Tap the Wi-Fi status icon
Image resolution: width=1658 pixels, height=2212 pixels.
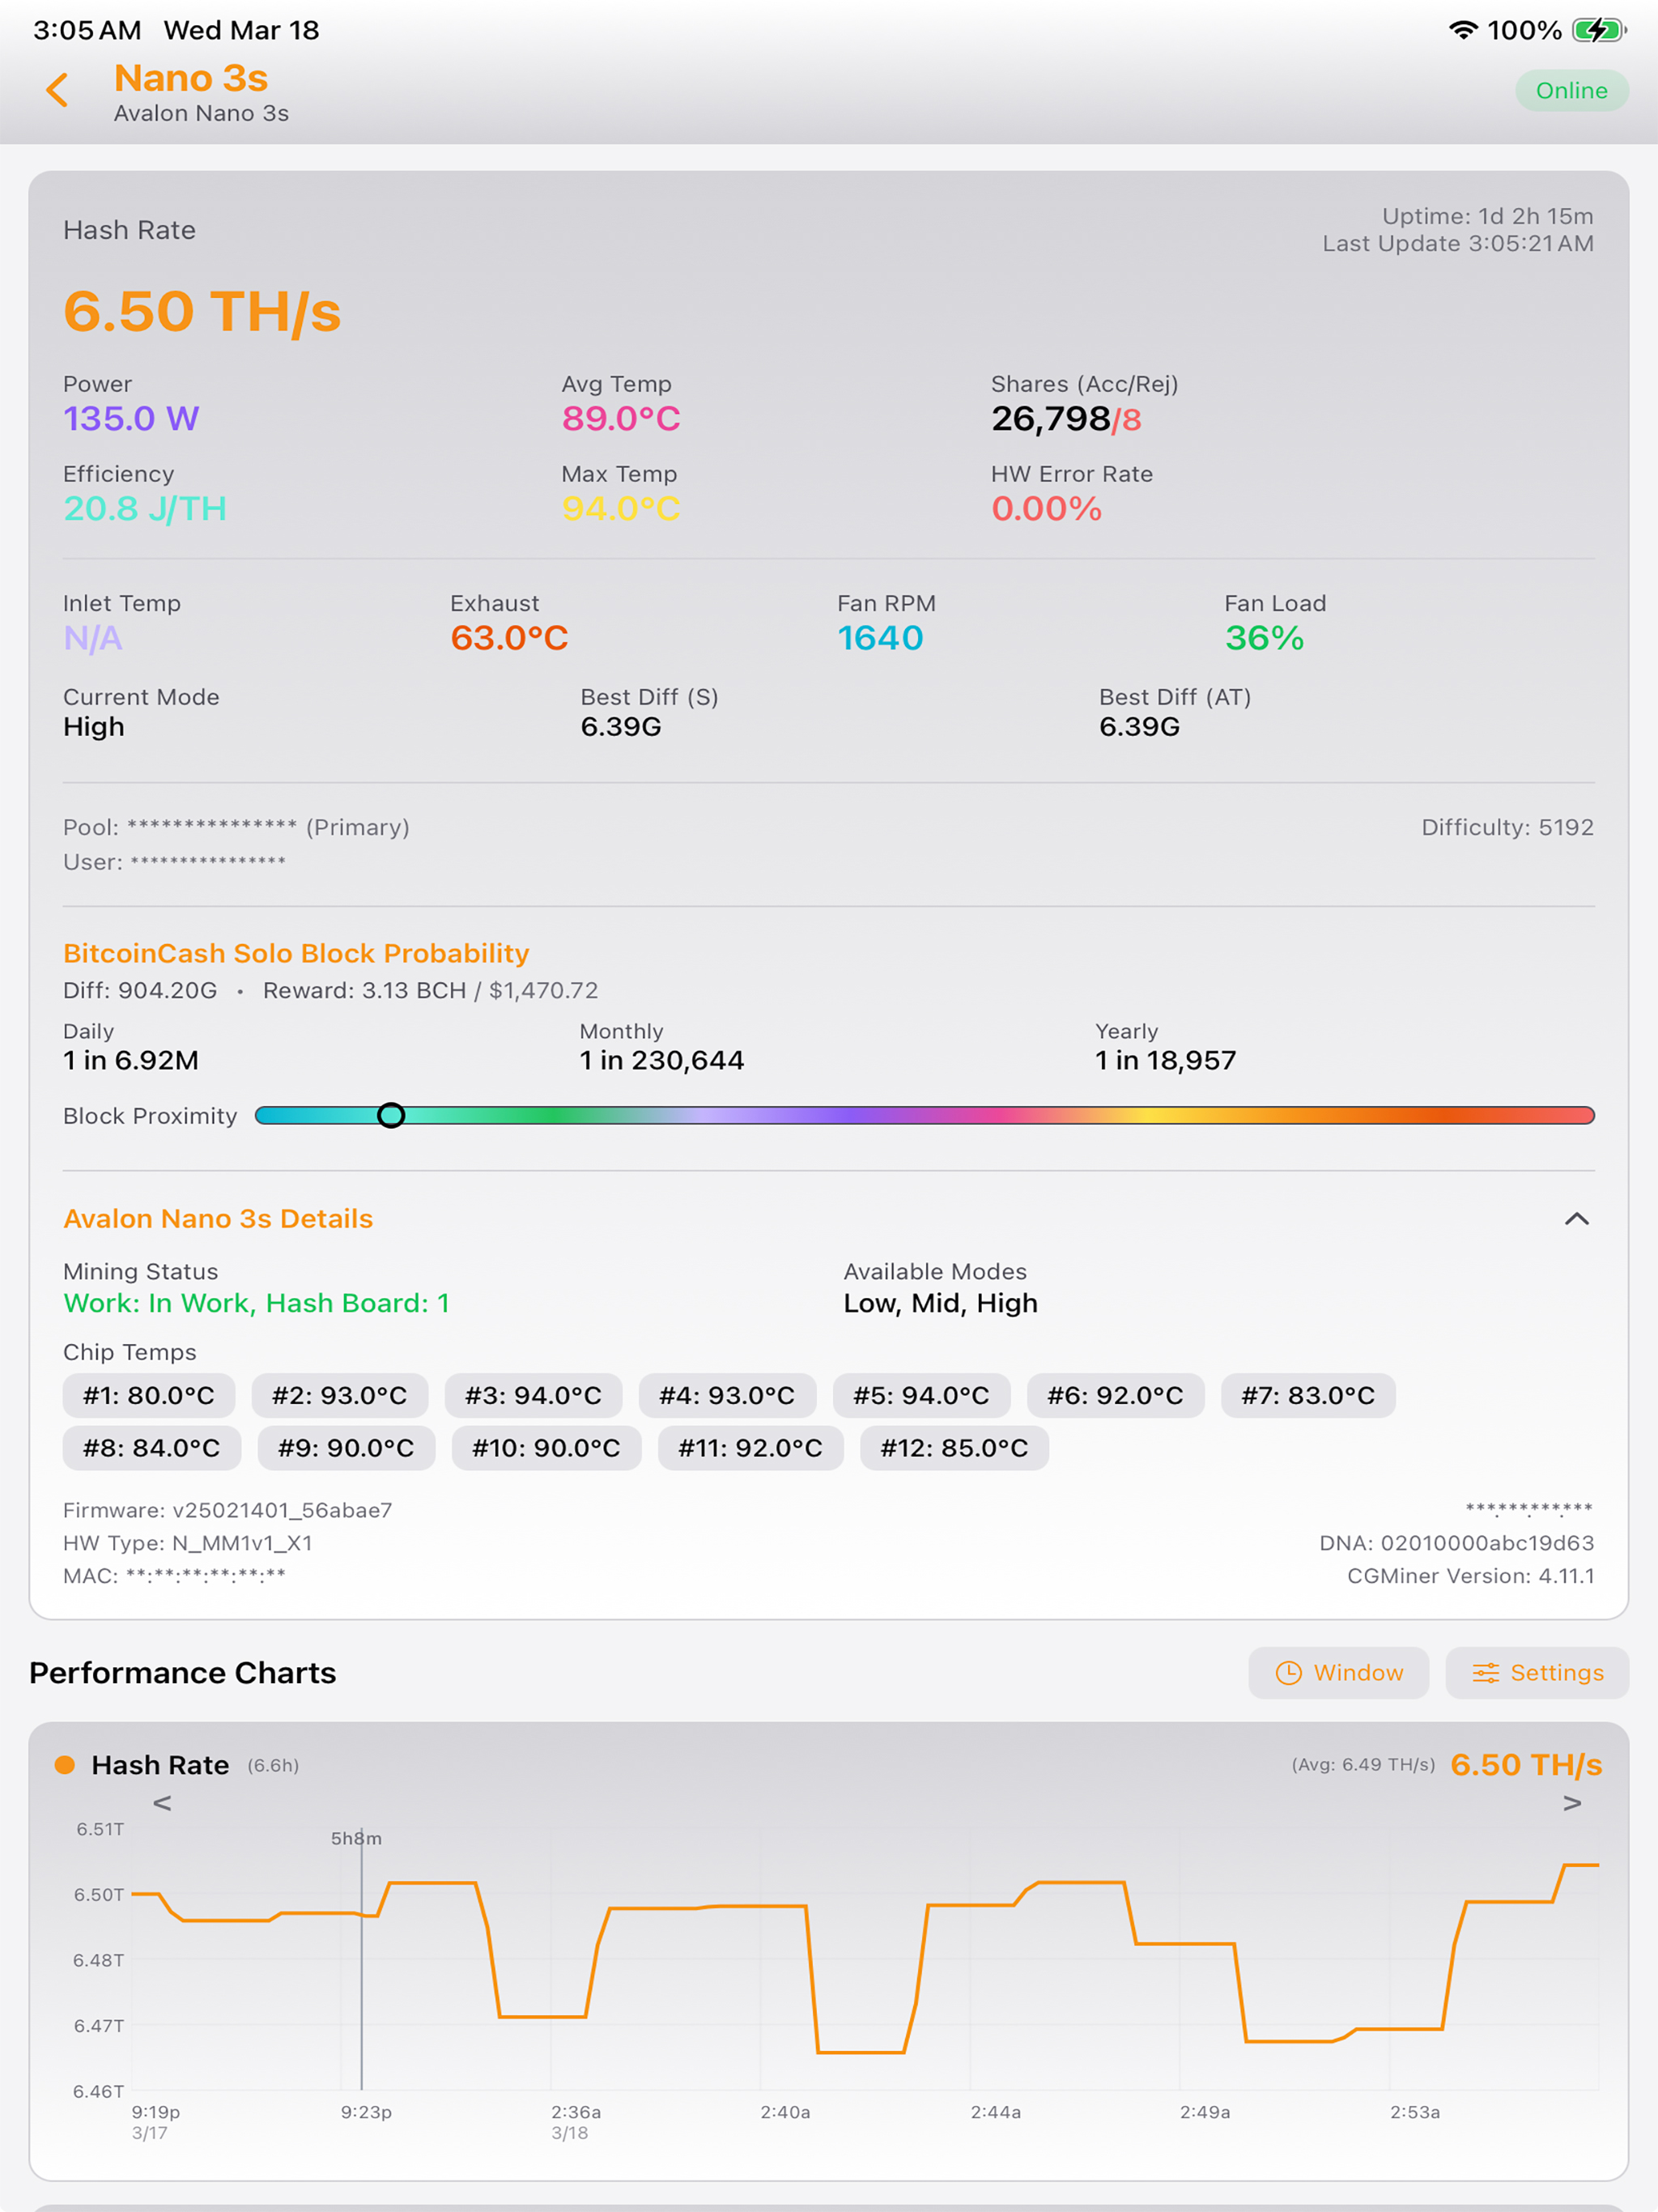pyautogui.click(x=1463, y=30)
